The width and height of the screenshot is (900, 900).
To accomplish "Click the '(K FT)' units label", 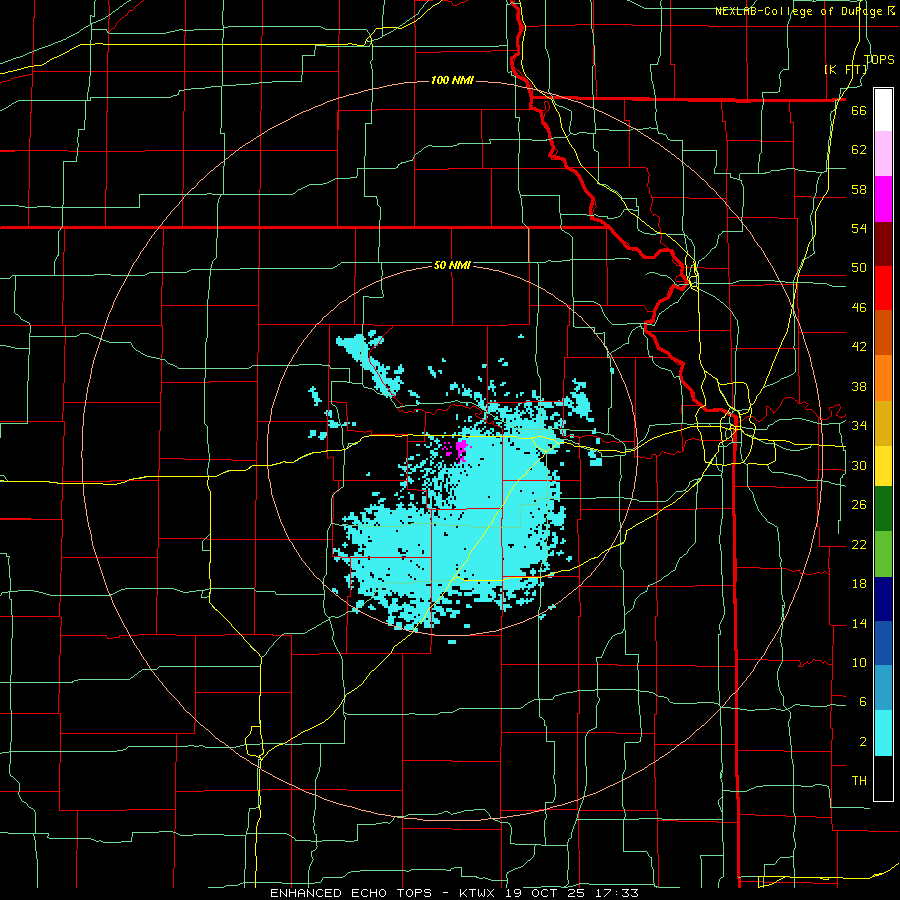I will click(846, 70).
